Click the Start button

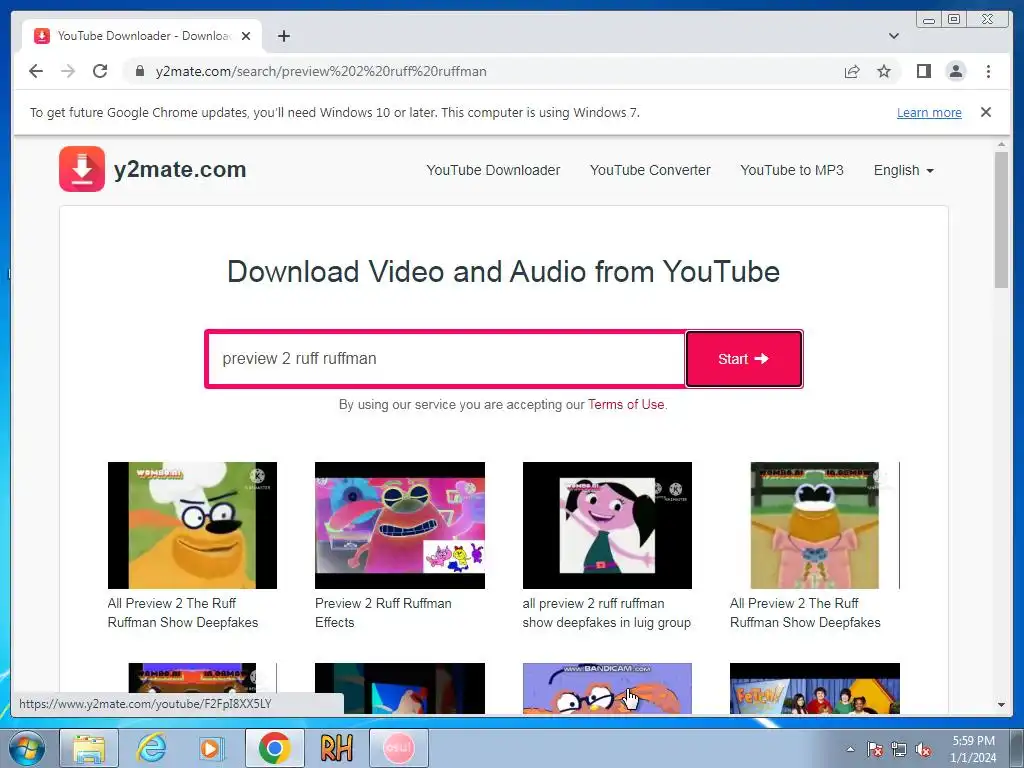click(x=744, y=359)
